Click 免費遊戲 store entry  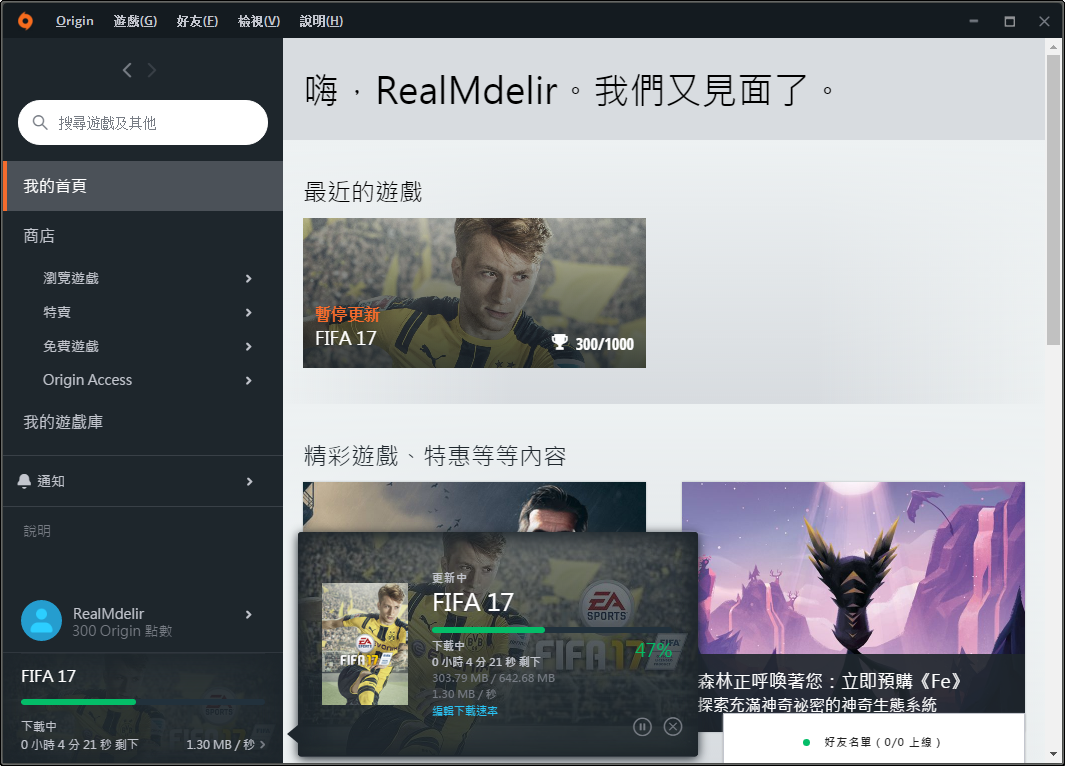(71, 346)
